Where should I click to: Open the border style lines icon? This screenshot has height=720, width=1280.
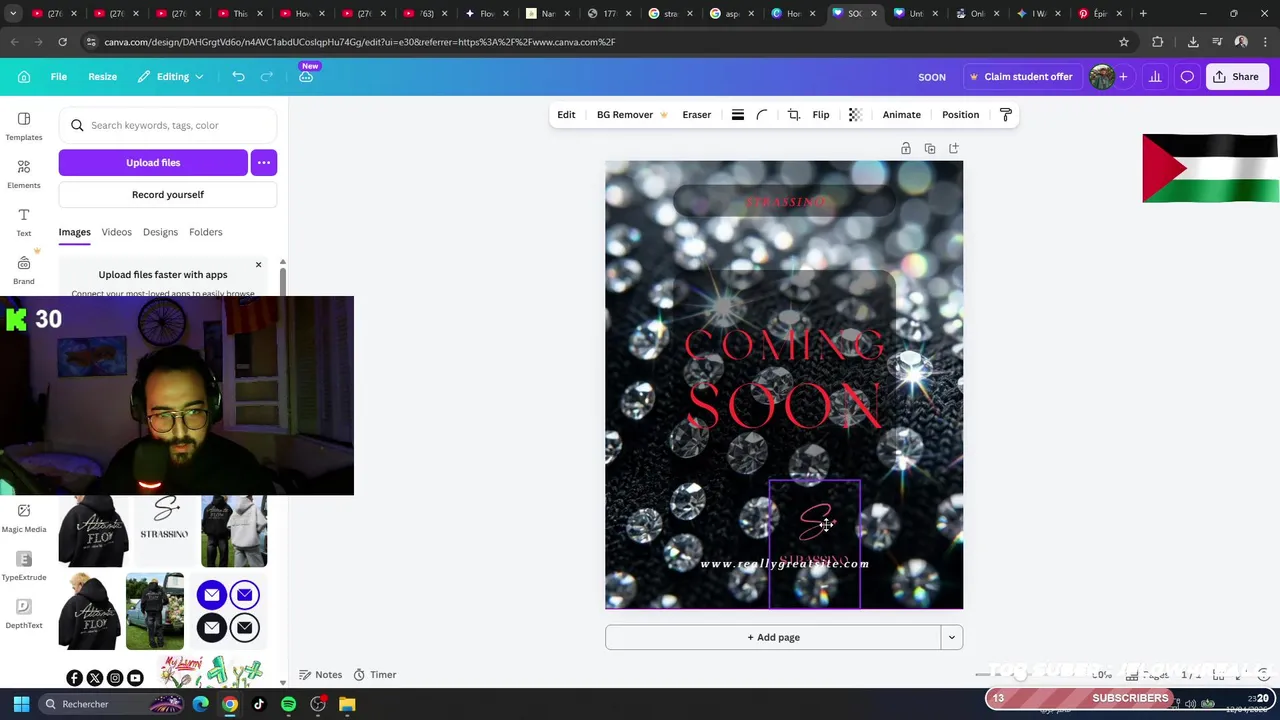tap(737, 115)
